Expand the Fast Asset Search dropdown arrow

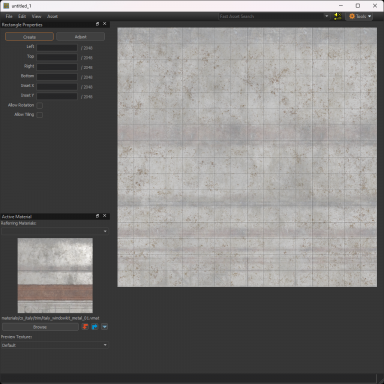point(326,16)
